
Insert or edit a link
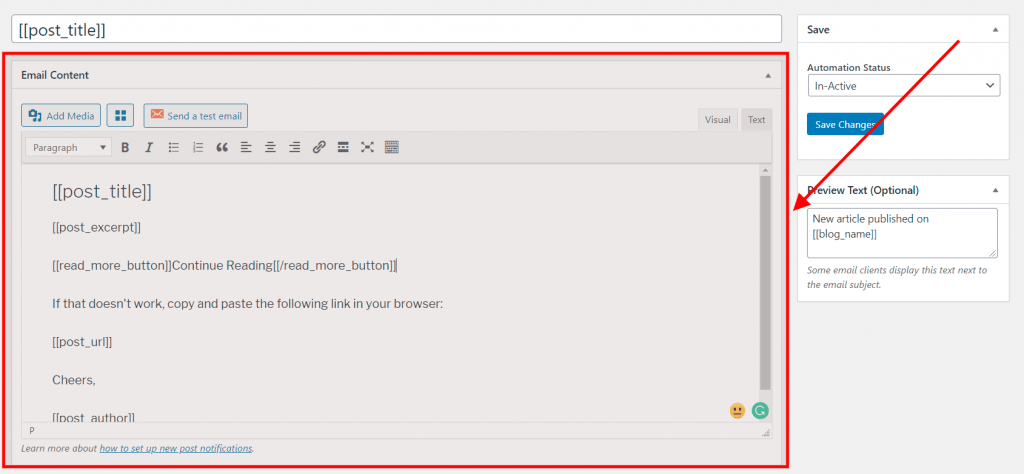[x=319, y=148]
